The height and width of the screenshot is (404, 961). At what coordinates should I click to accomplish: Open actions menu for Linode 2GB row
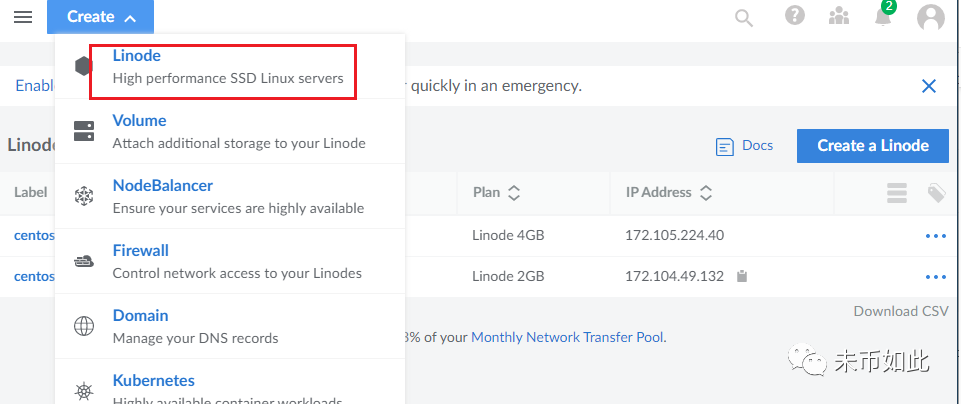[936, 277]
